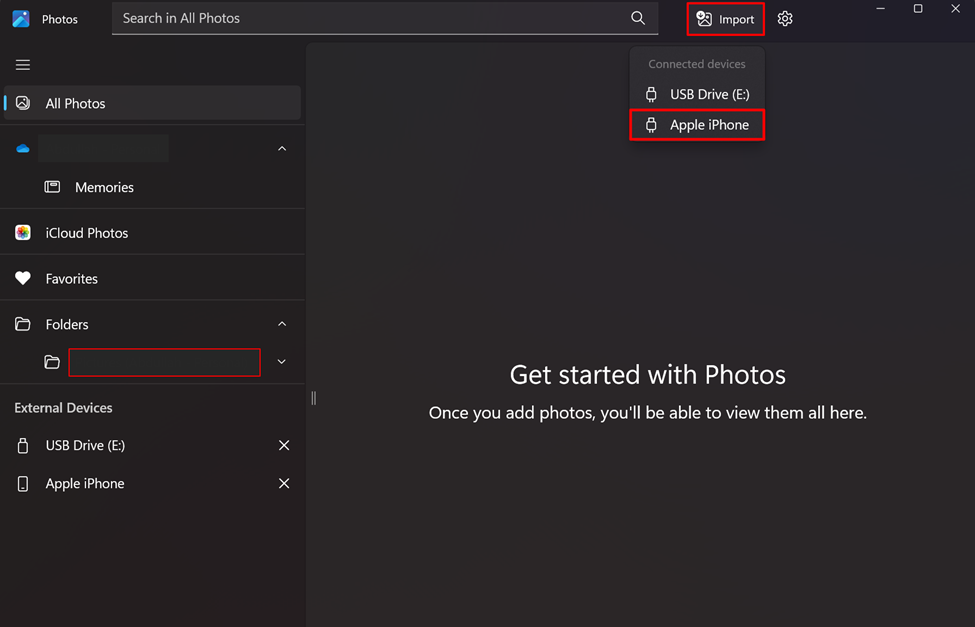This screenshot has height=627, width=975.
Task: Toggle the hamburger navigation menu
Action: point(23,65)
